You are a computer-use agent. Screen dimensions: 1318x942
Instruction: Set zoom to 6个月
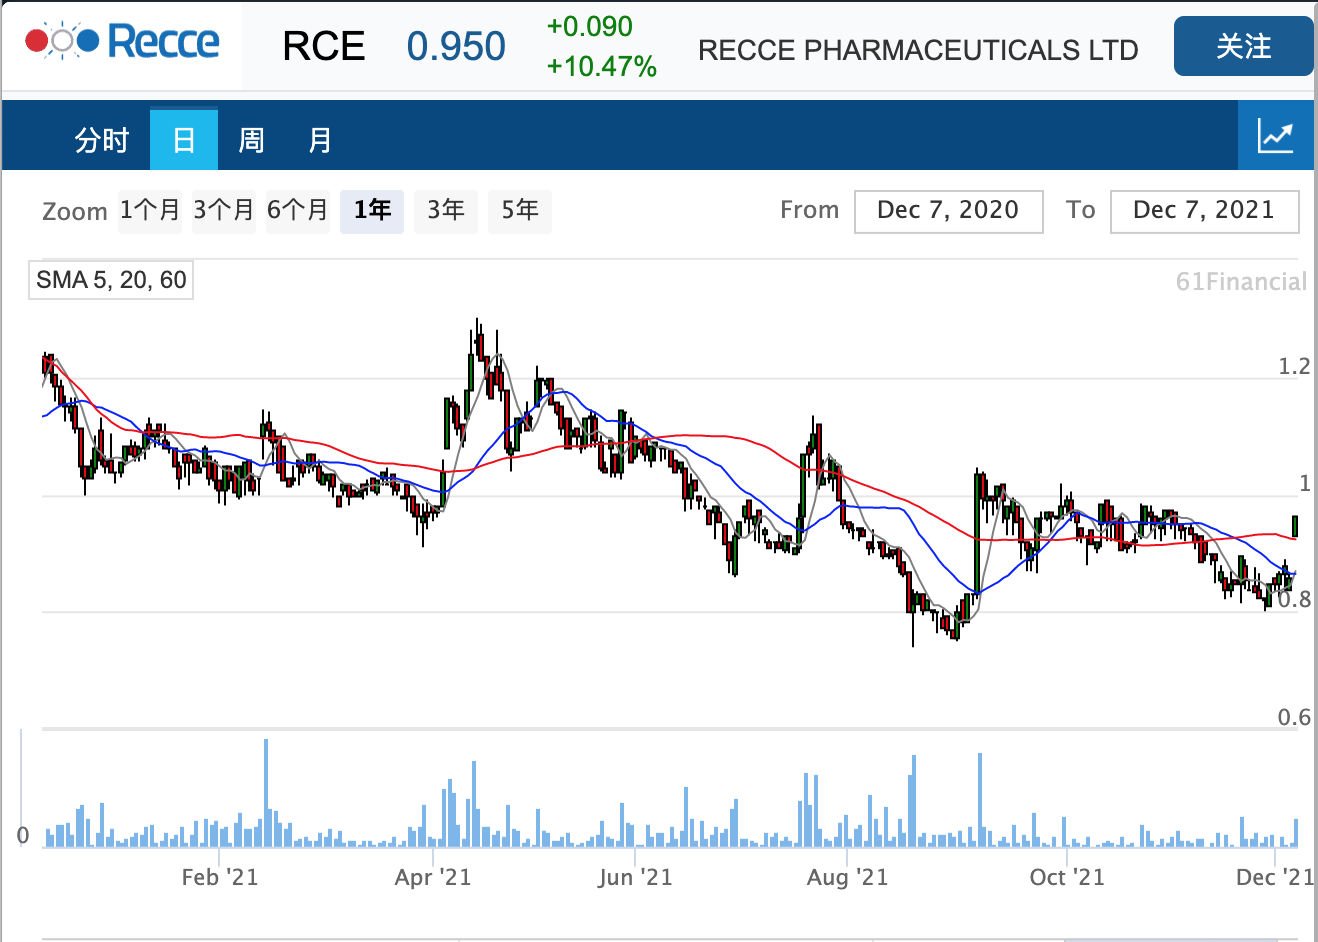[x=298, y=210]
